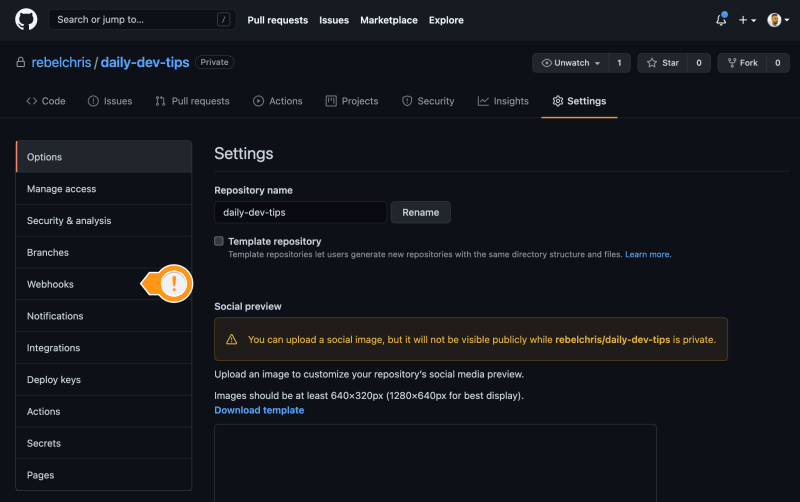Open Deploy keys in settings sidebar

tap(104, 380)
